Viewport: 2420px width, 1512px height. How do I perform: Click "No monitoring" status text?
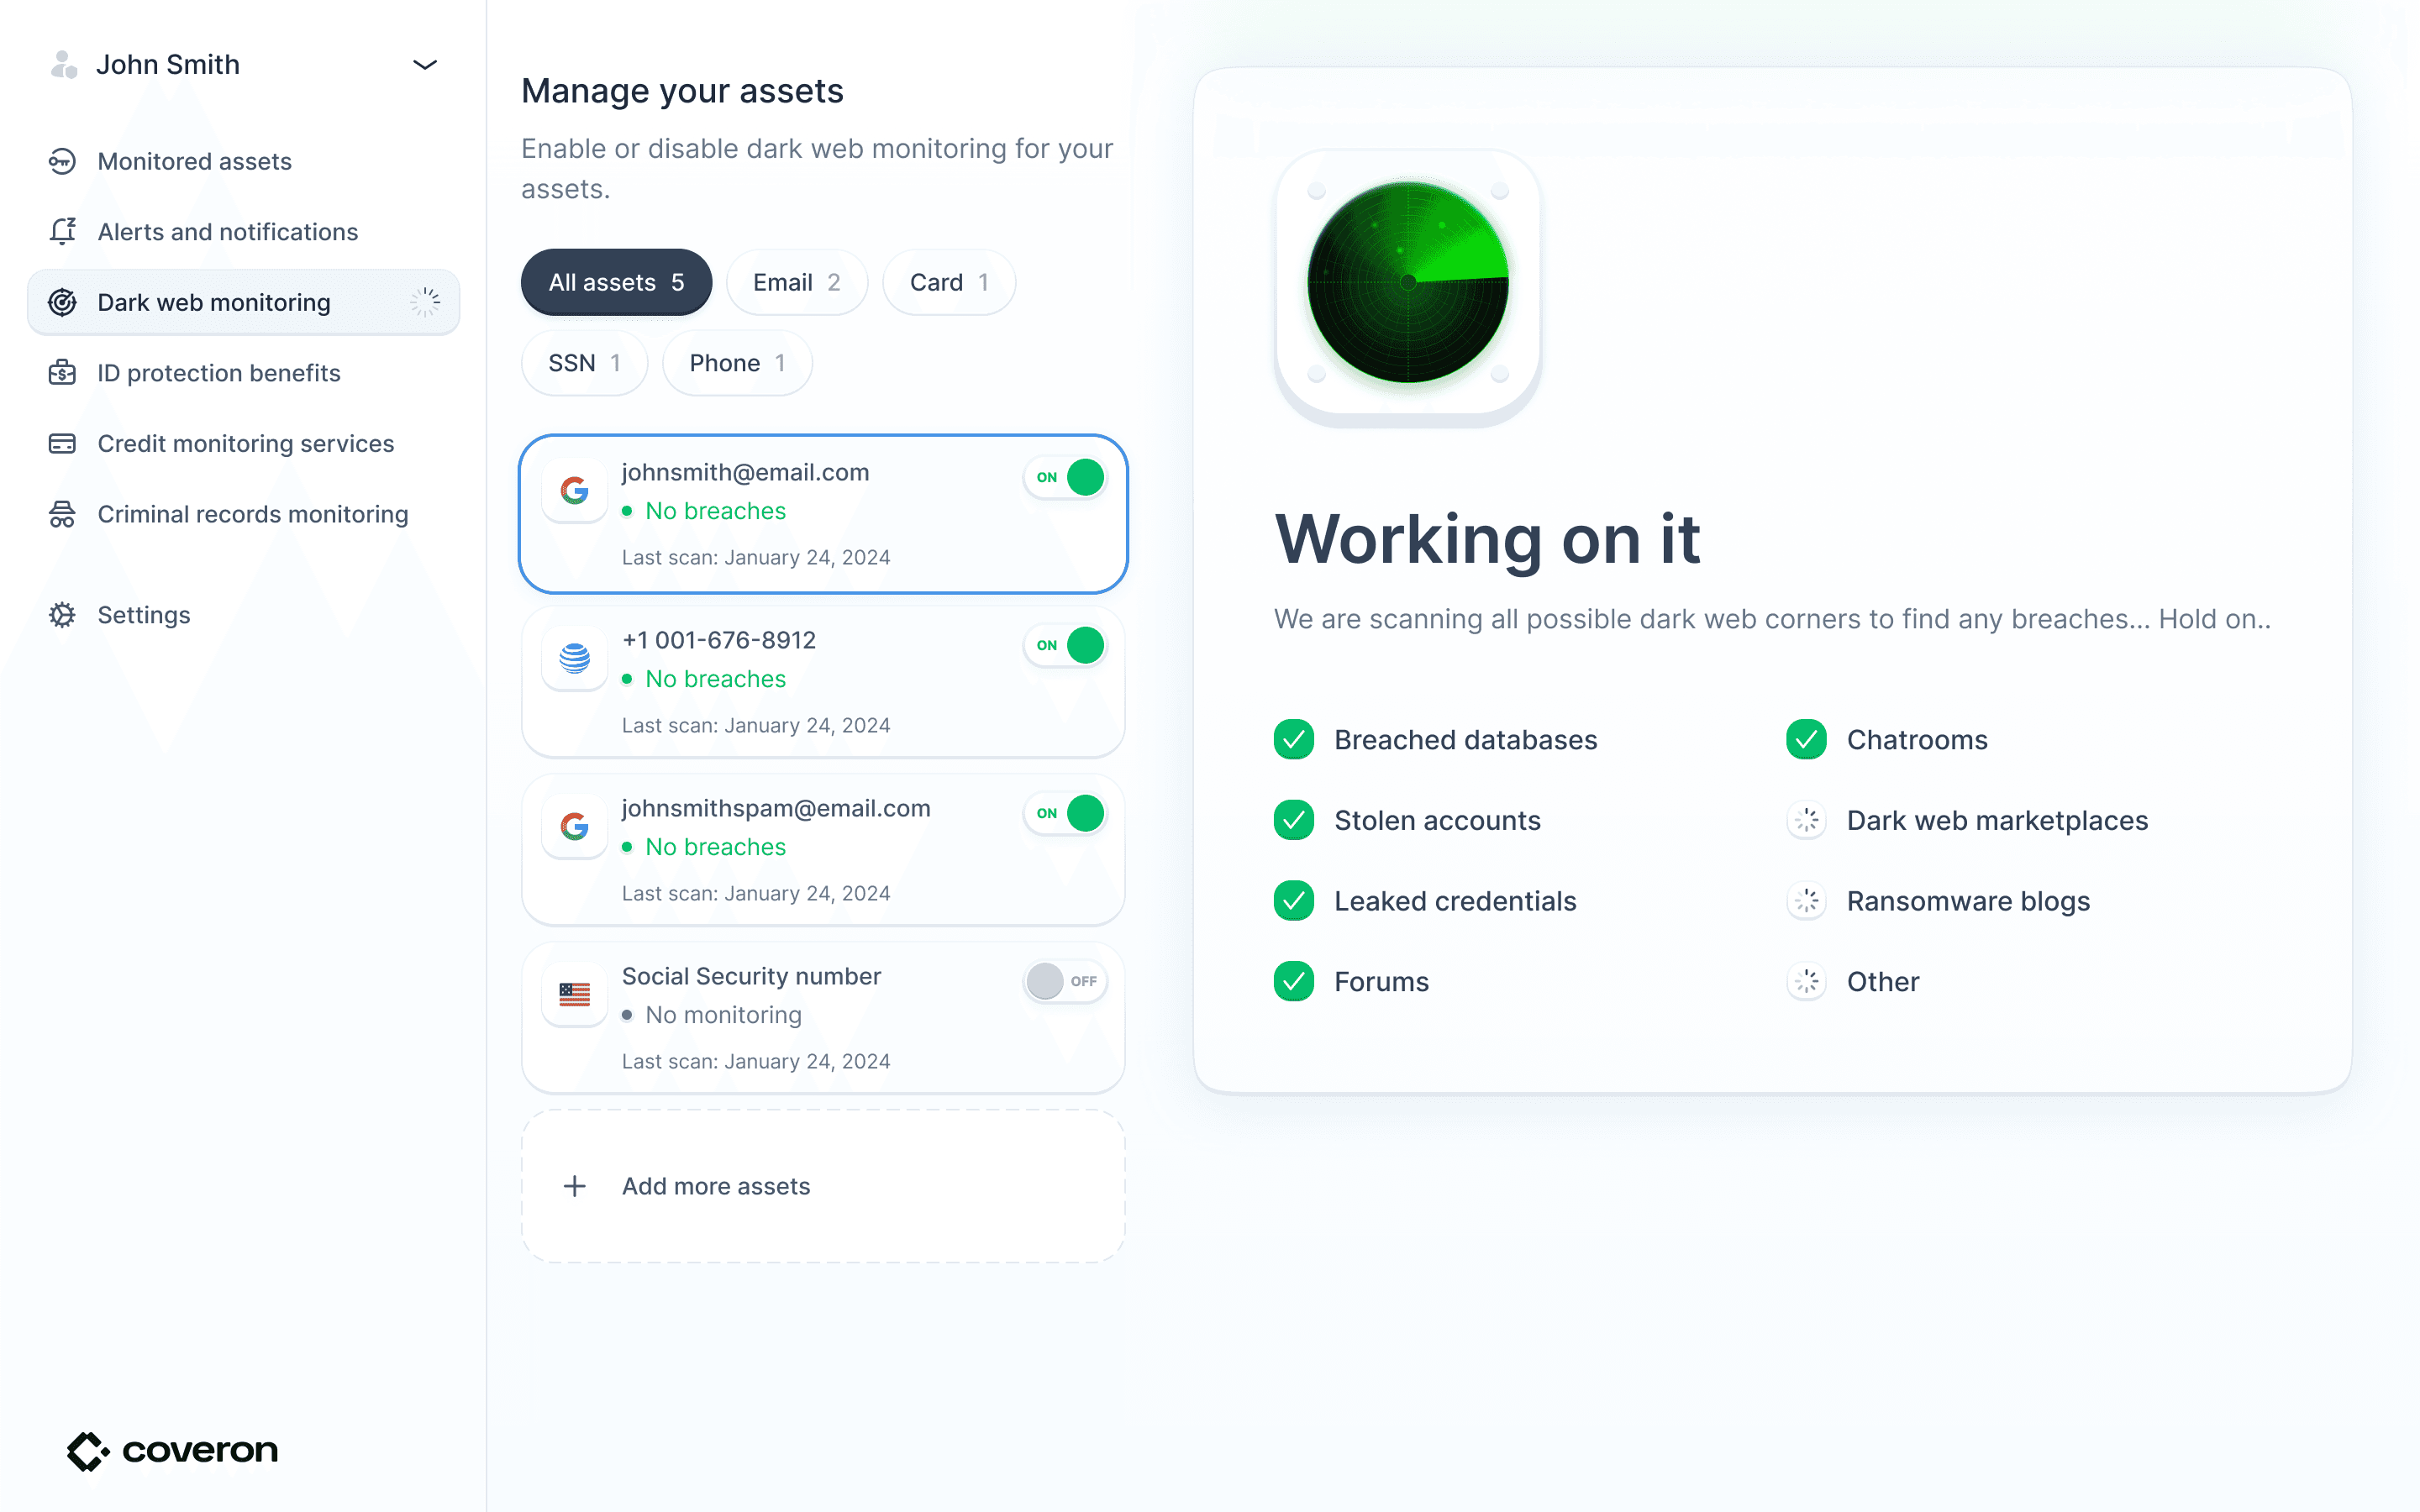click(x=723, y=1015)
